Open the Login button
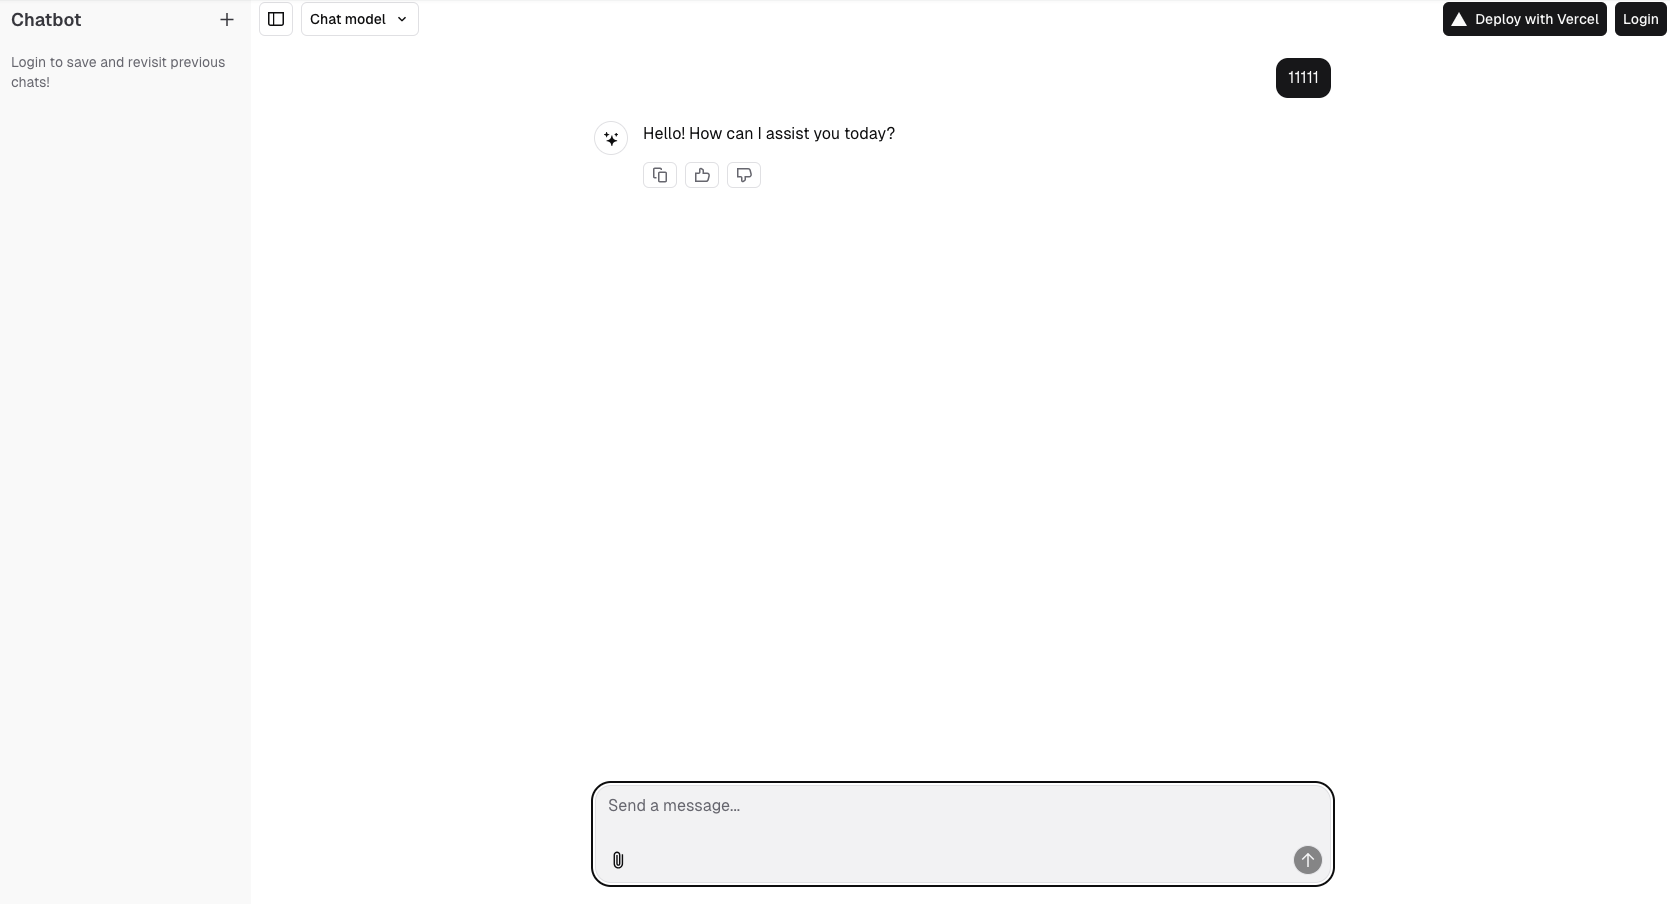Viewport: 1670px width, 904px height. pos(1641,19)
